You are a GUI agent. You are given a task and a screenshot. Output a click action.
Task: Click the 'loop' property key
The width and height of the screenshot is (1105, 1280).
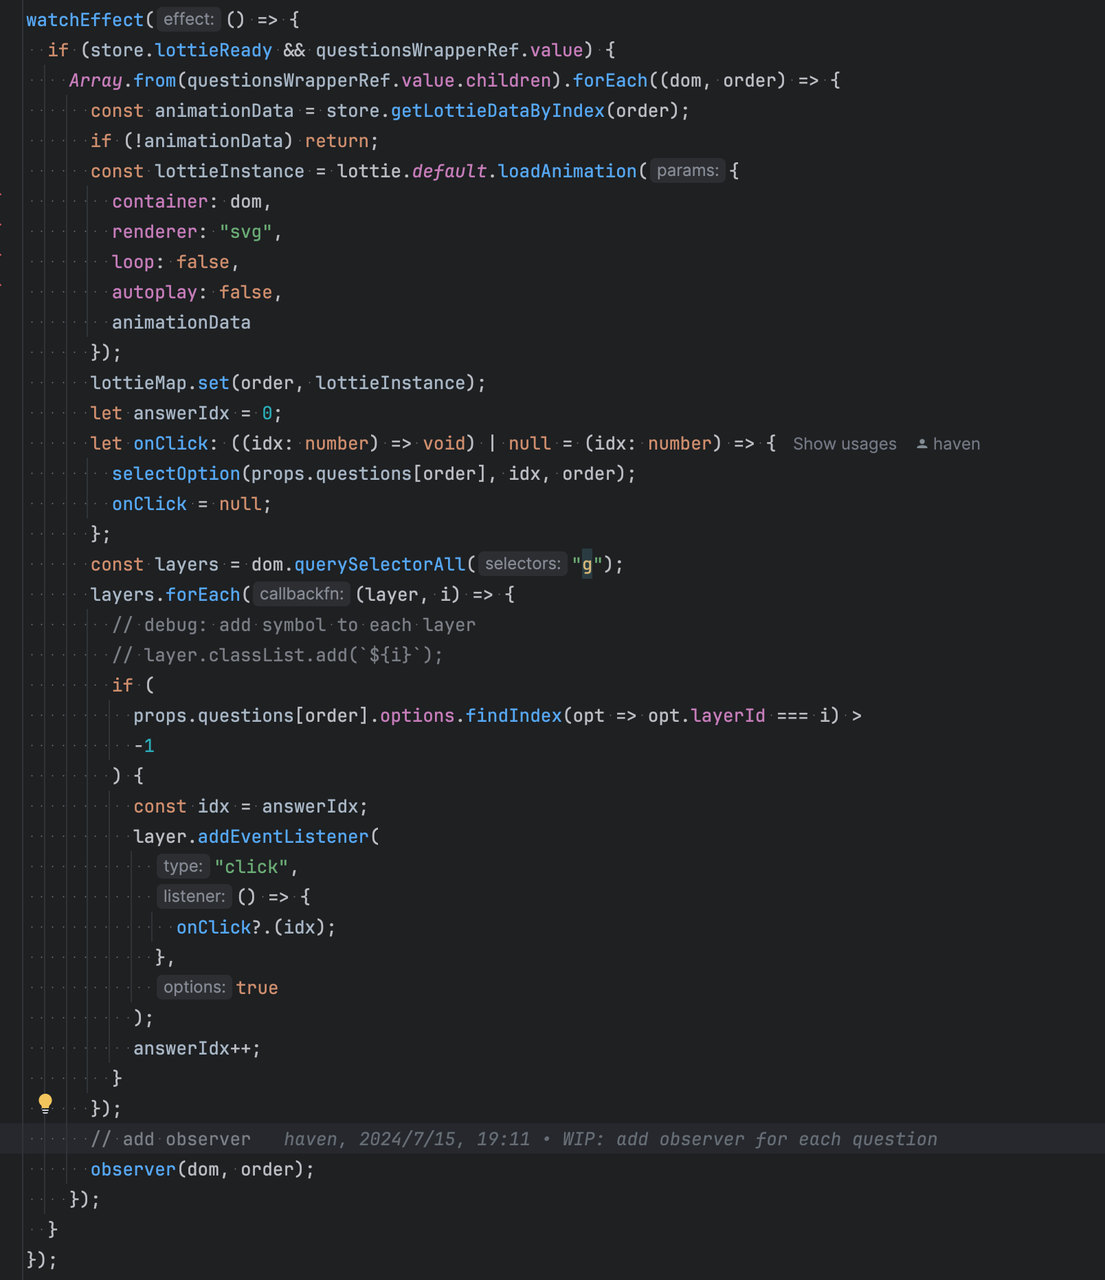click(x=133, y=262)
